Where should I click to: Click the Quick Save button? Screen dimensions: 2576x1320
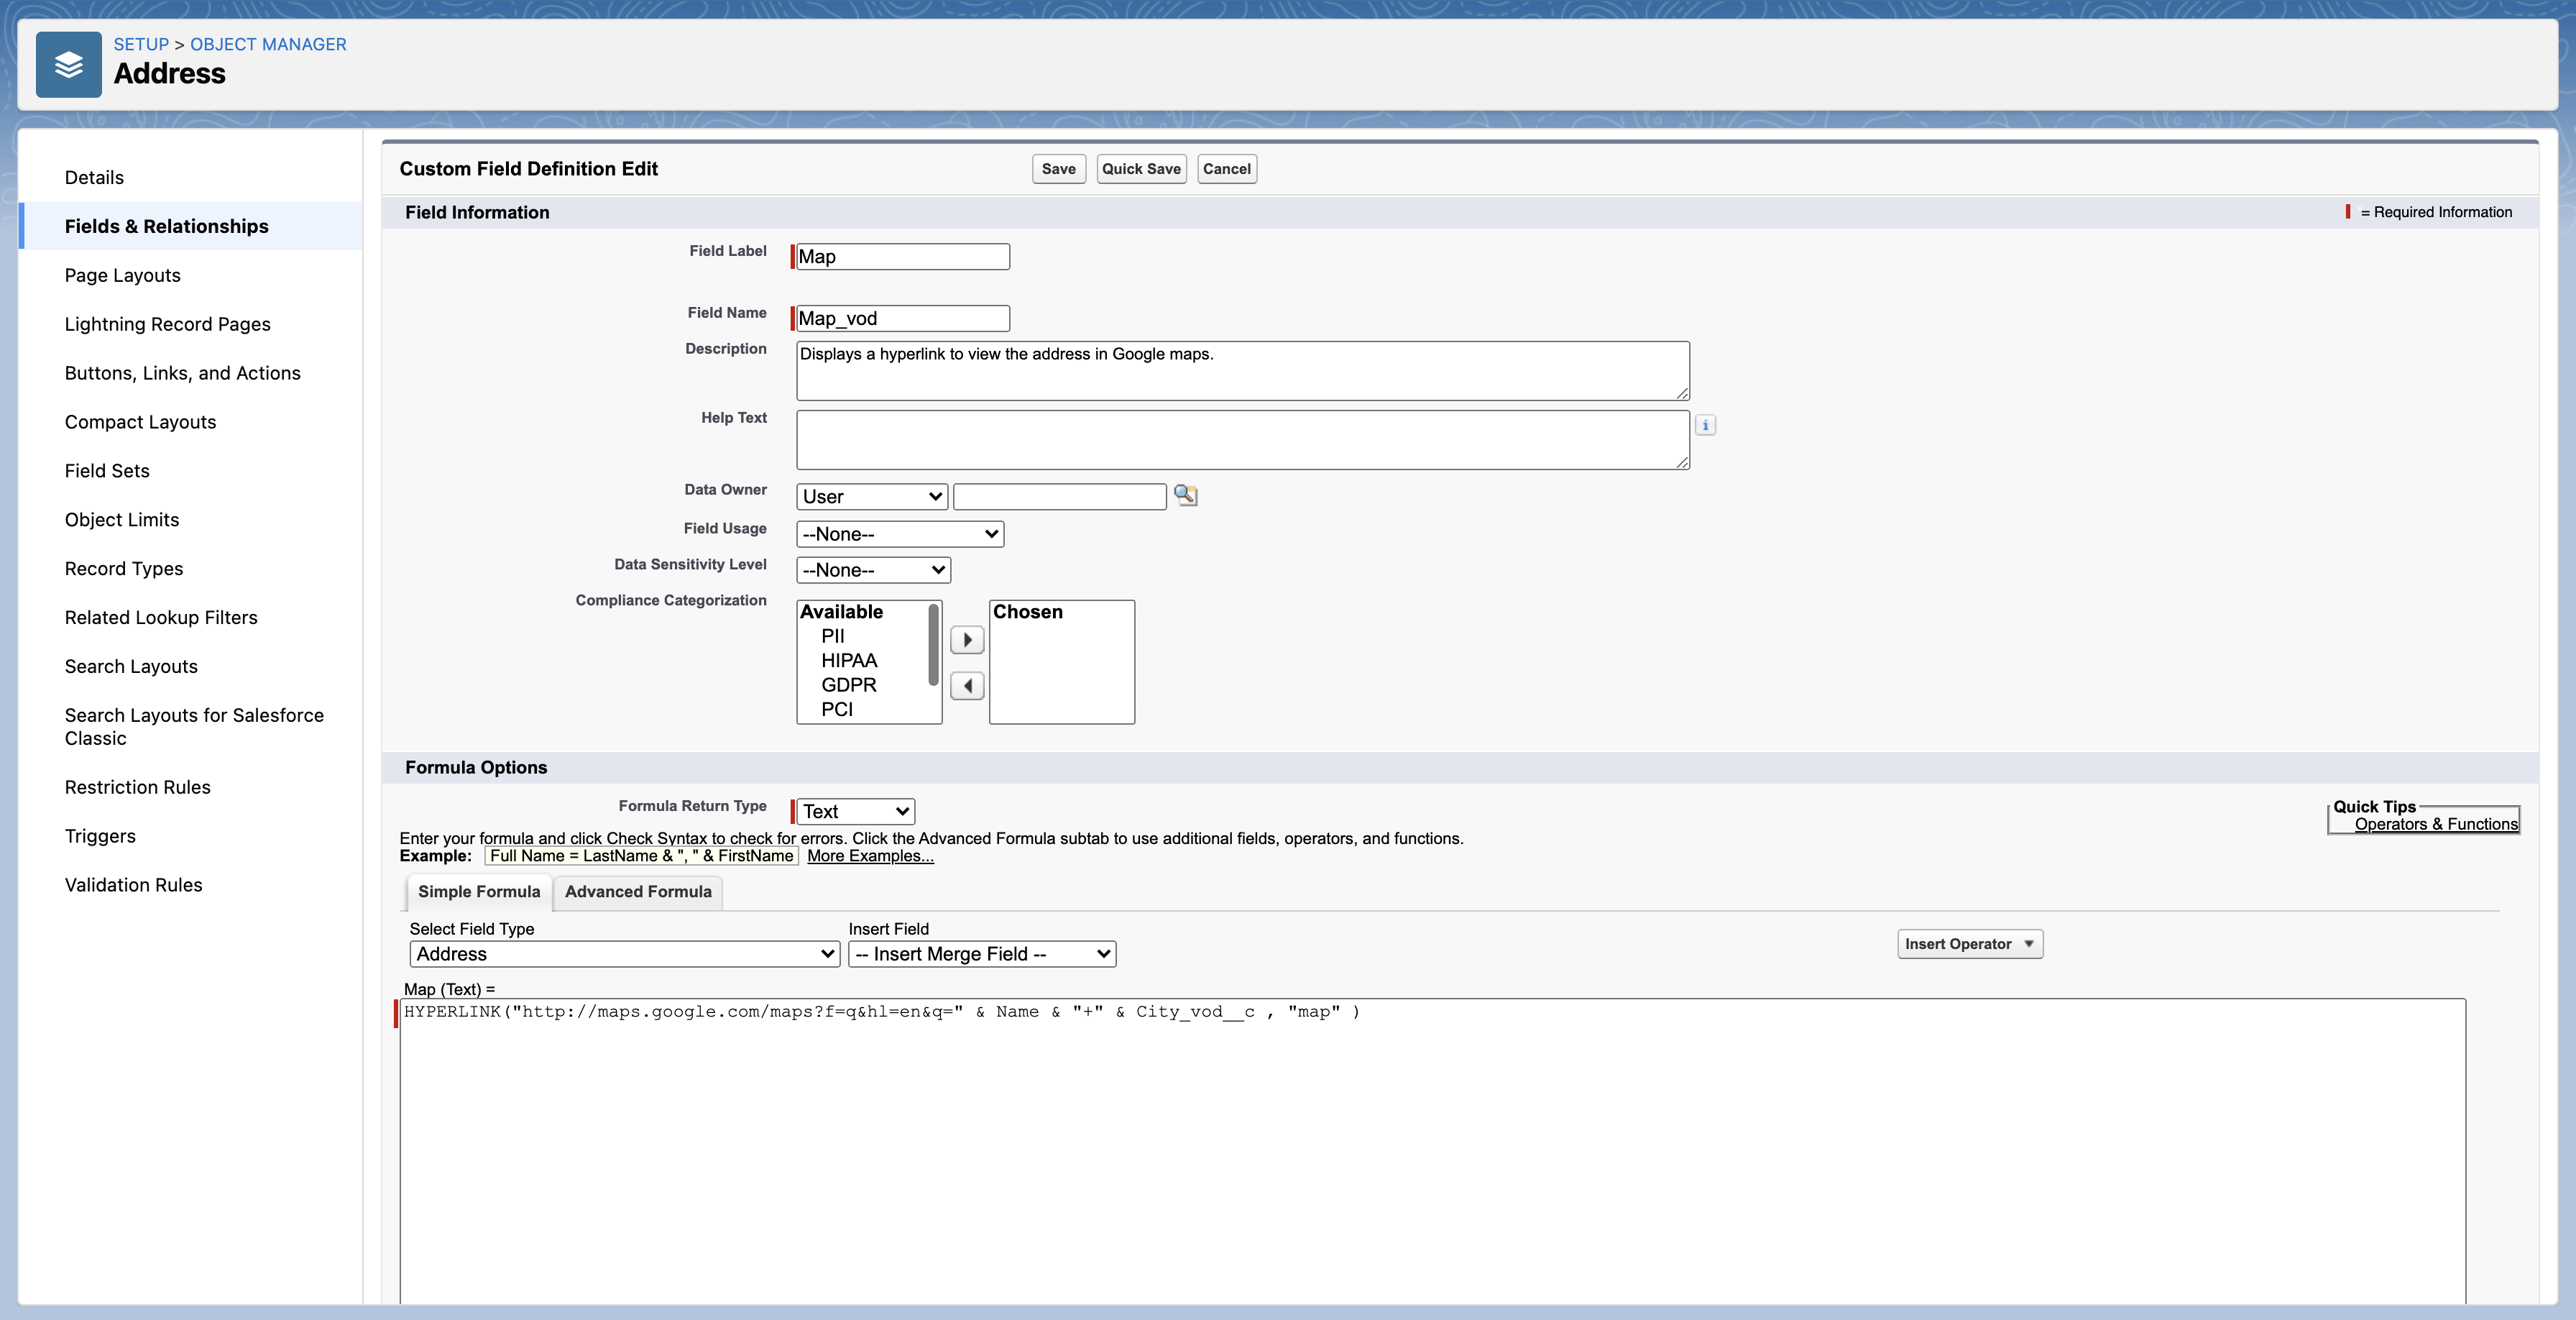[x=1140, y=169]
